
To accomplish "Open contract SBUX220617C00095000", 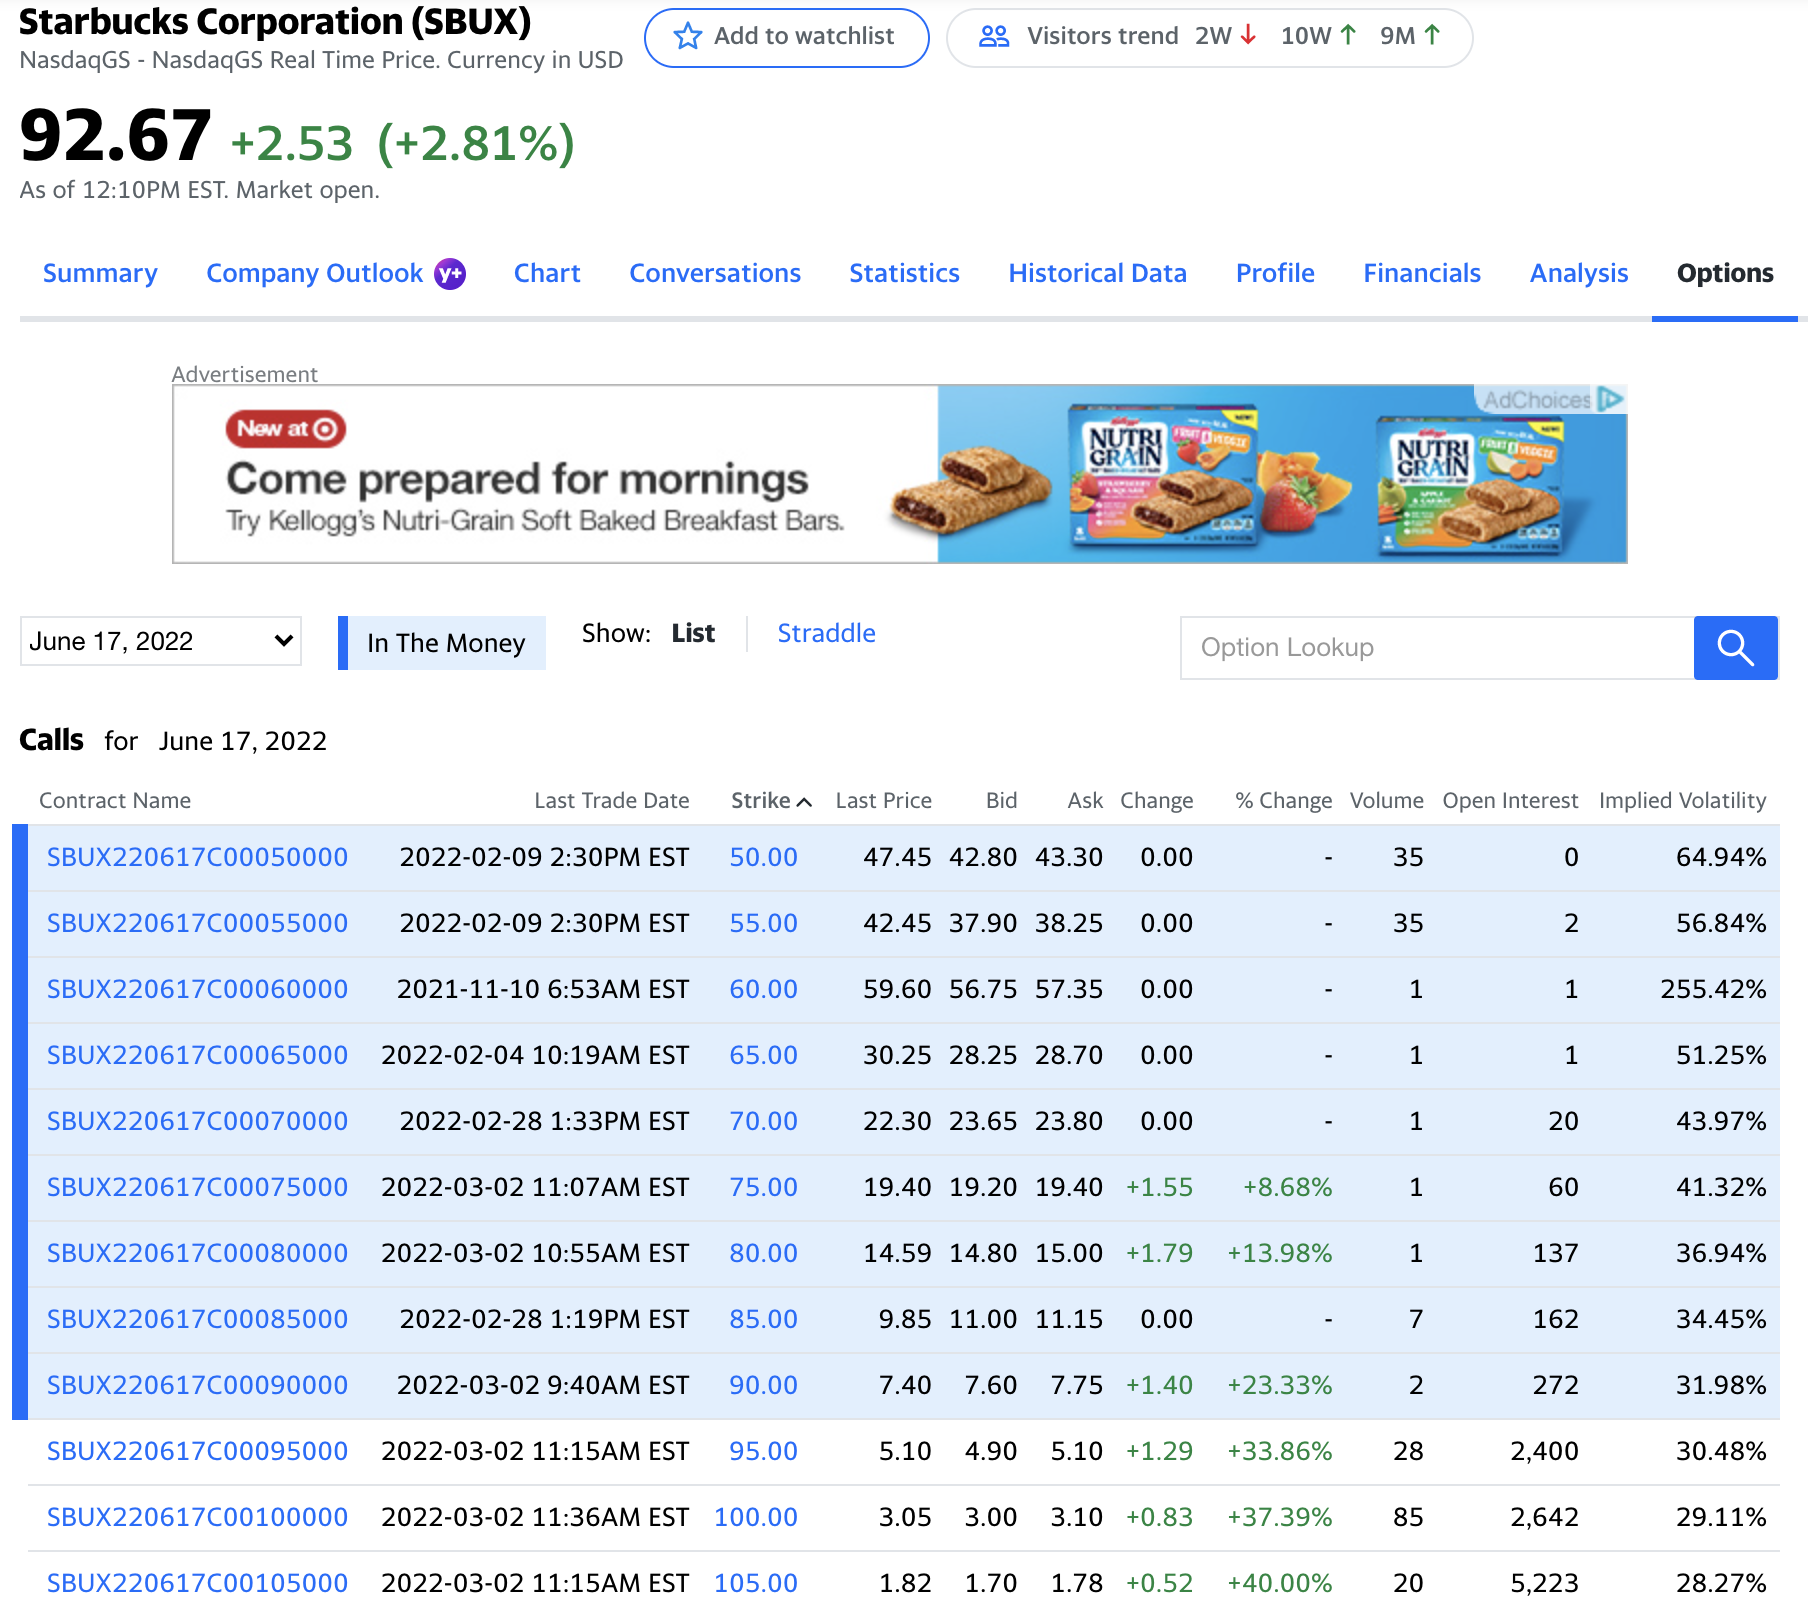I will point(197,1451).
